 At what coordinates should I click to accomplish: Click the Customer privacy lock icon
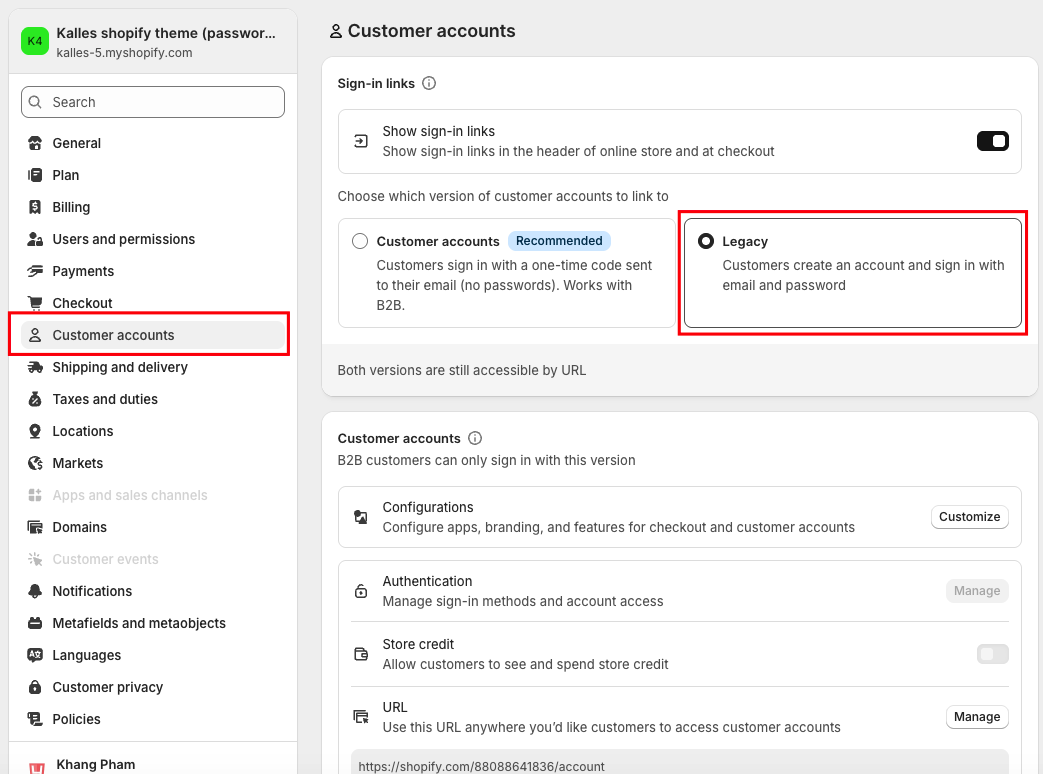click(x=35, y=687)
